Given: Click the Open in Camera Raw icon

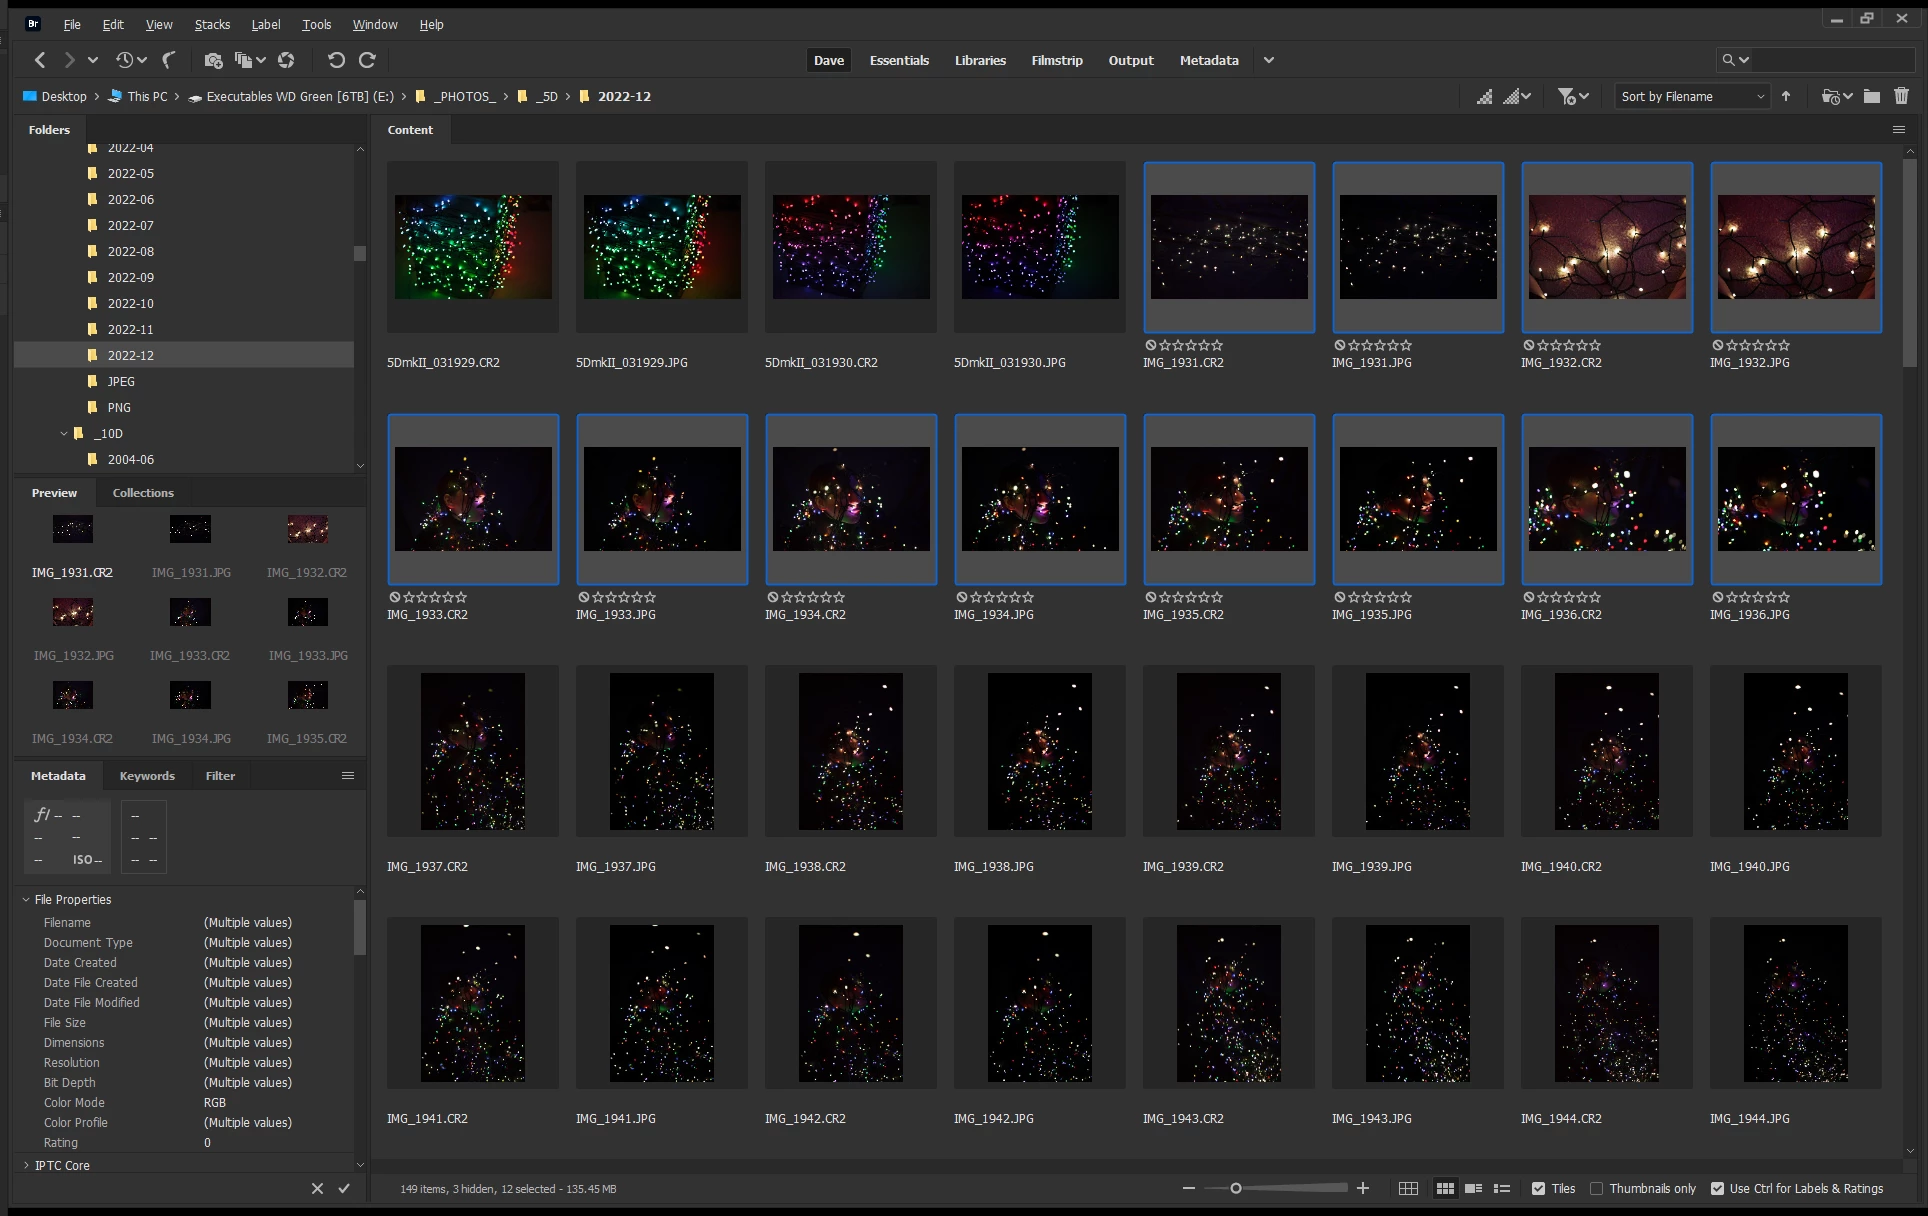Looking at the screenshot, I should click(286, 60).
